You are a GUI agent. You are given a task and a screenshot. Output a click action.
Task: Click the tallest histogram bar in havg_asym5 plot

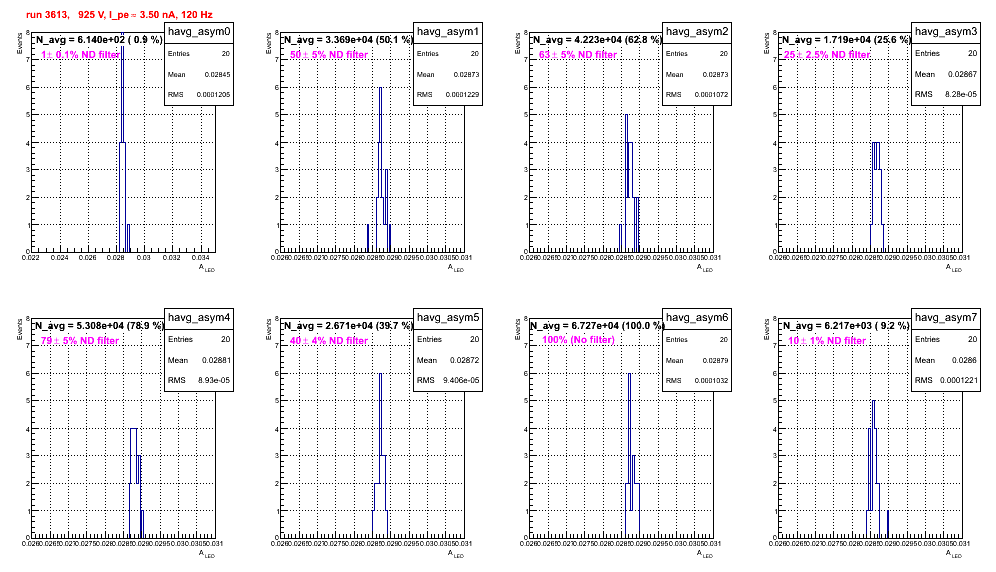coord(380,456)
